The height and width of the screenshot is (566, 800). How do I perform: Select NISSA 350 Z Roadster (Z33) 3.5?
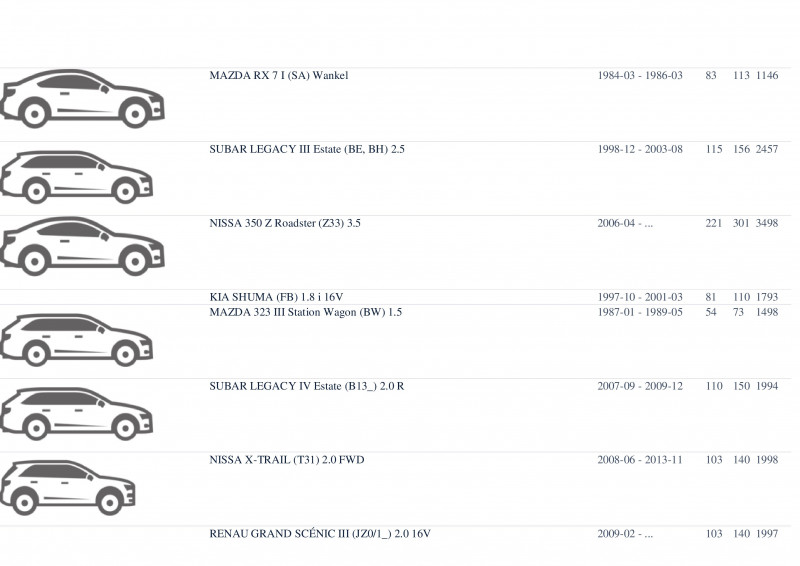(285, 223)
